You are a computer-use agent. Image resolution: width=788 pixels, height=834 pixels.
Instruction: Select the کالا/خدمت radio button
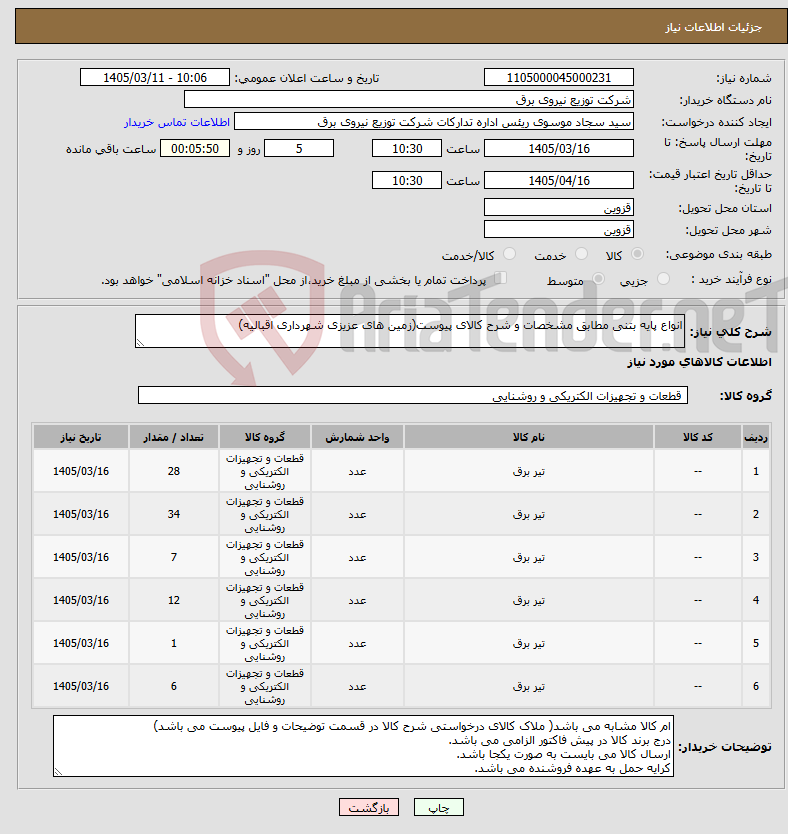click(x=509, y=254)
